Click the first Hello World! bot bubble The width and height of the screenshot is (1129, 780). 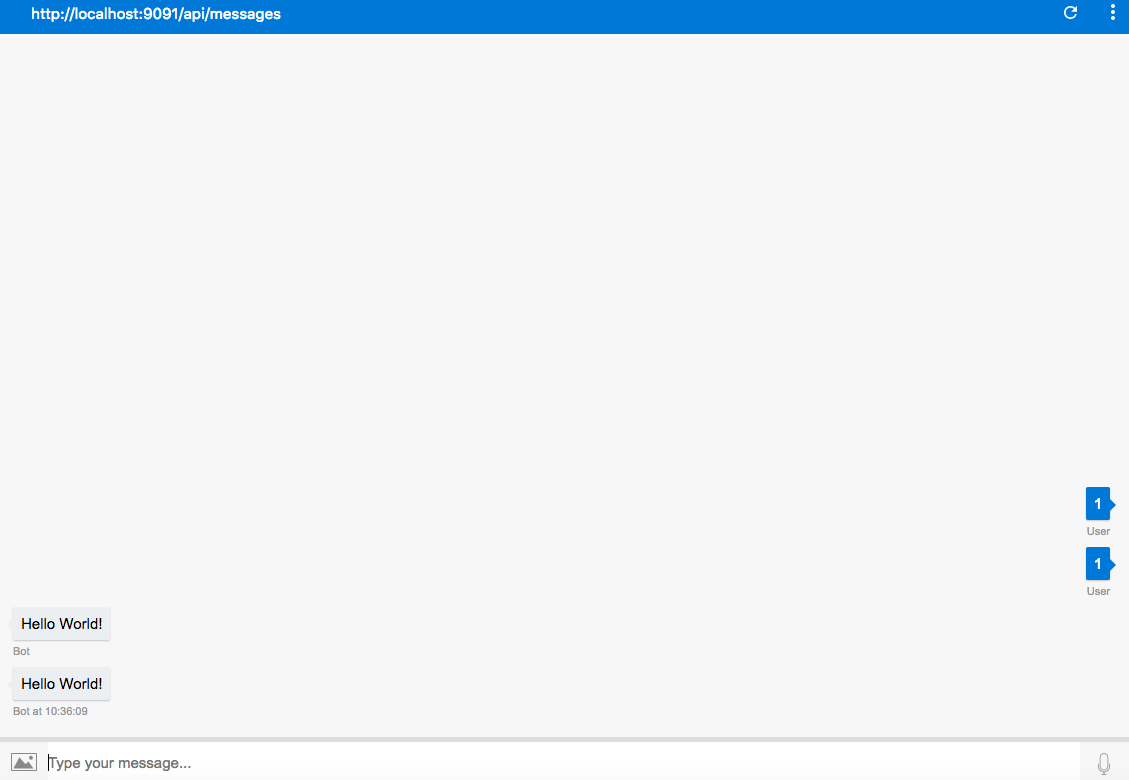61,623
